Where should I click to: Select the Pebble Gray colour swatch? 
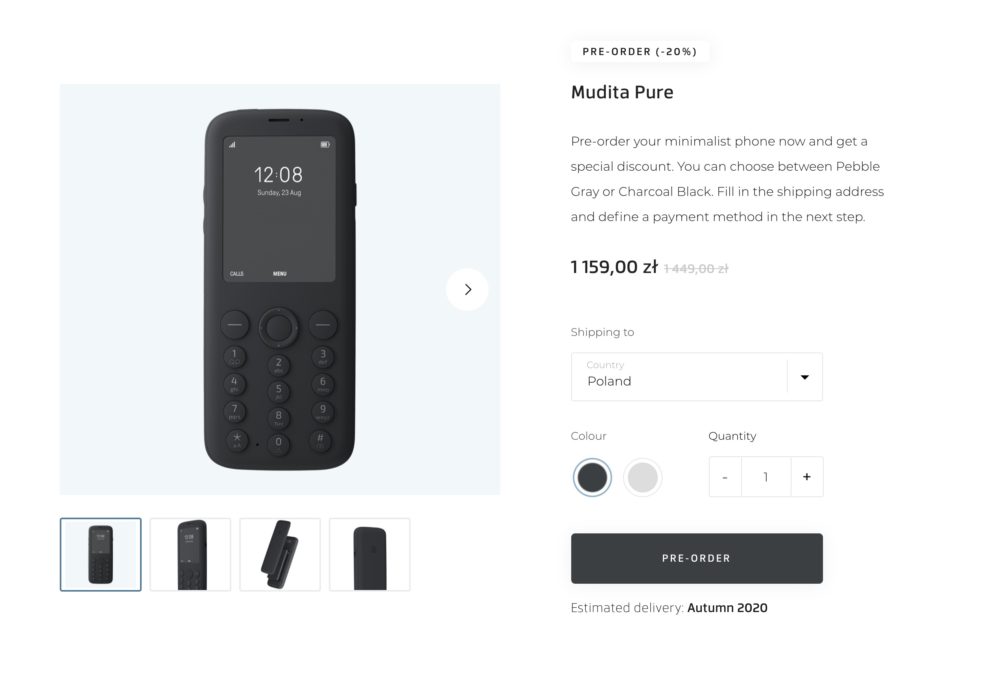(642, 477)
